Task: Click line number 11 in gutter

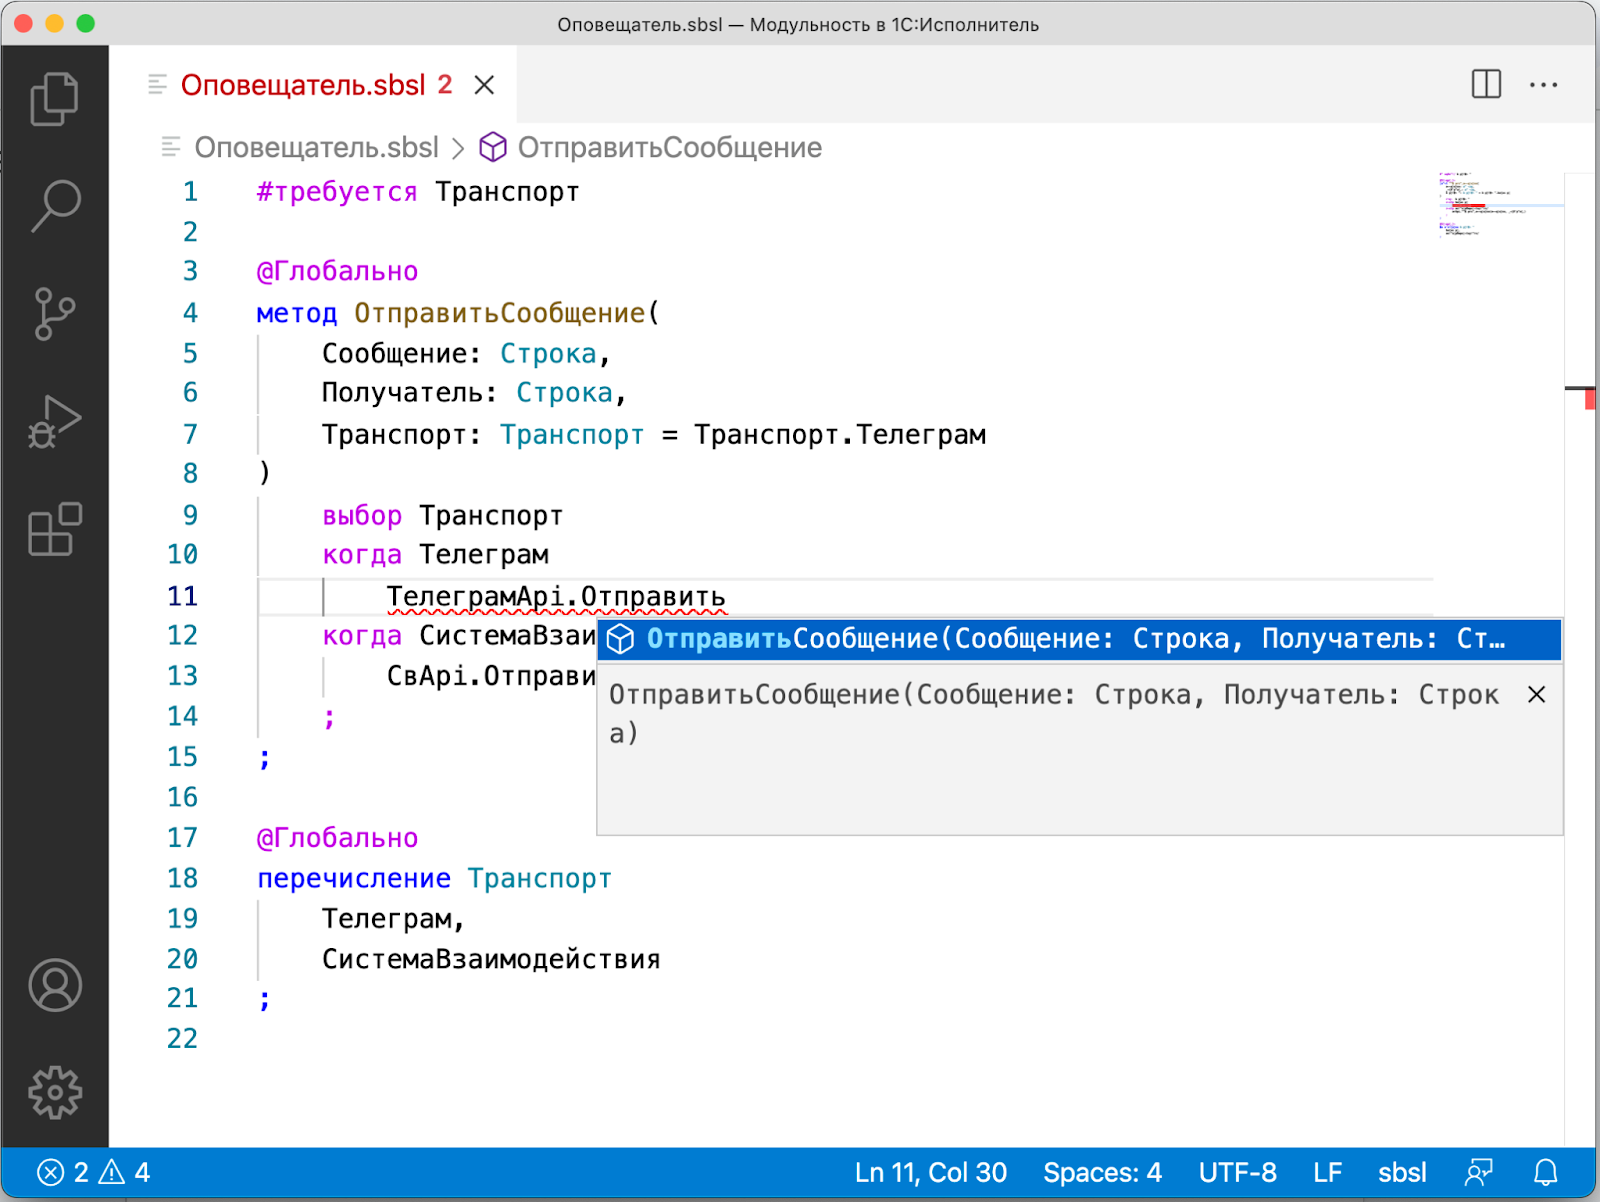Action: [x=182, y=596]
